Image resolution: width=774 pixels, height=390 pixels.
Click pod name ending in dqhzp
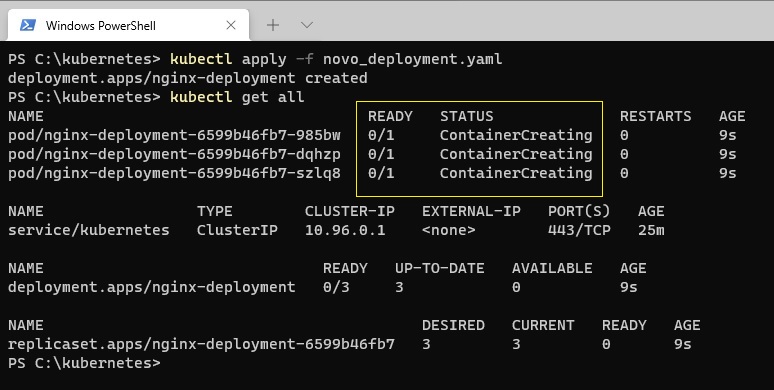[174, 155]
